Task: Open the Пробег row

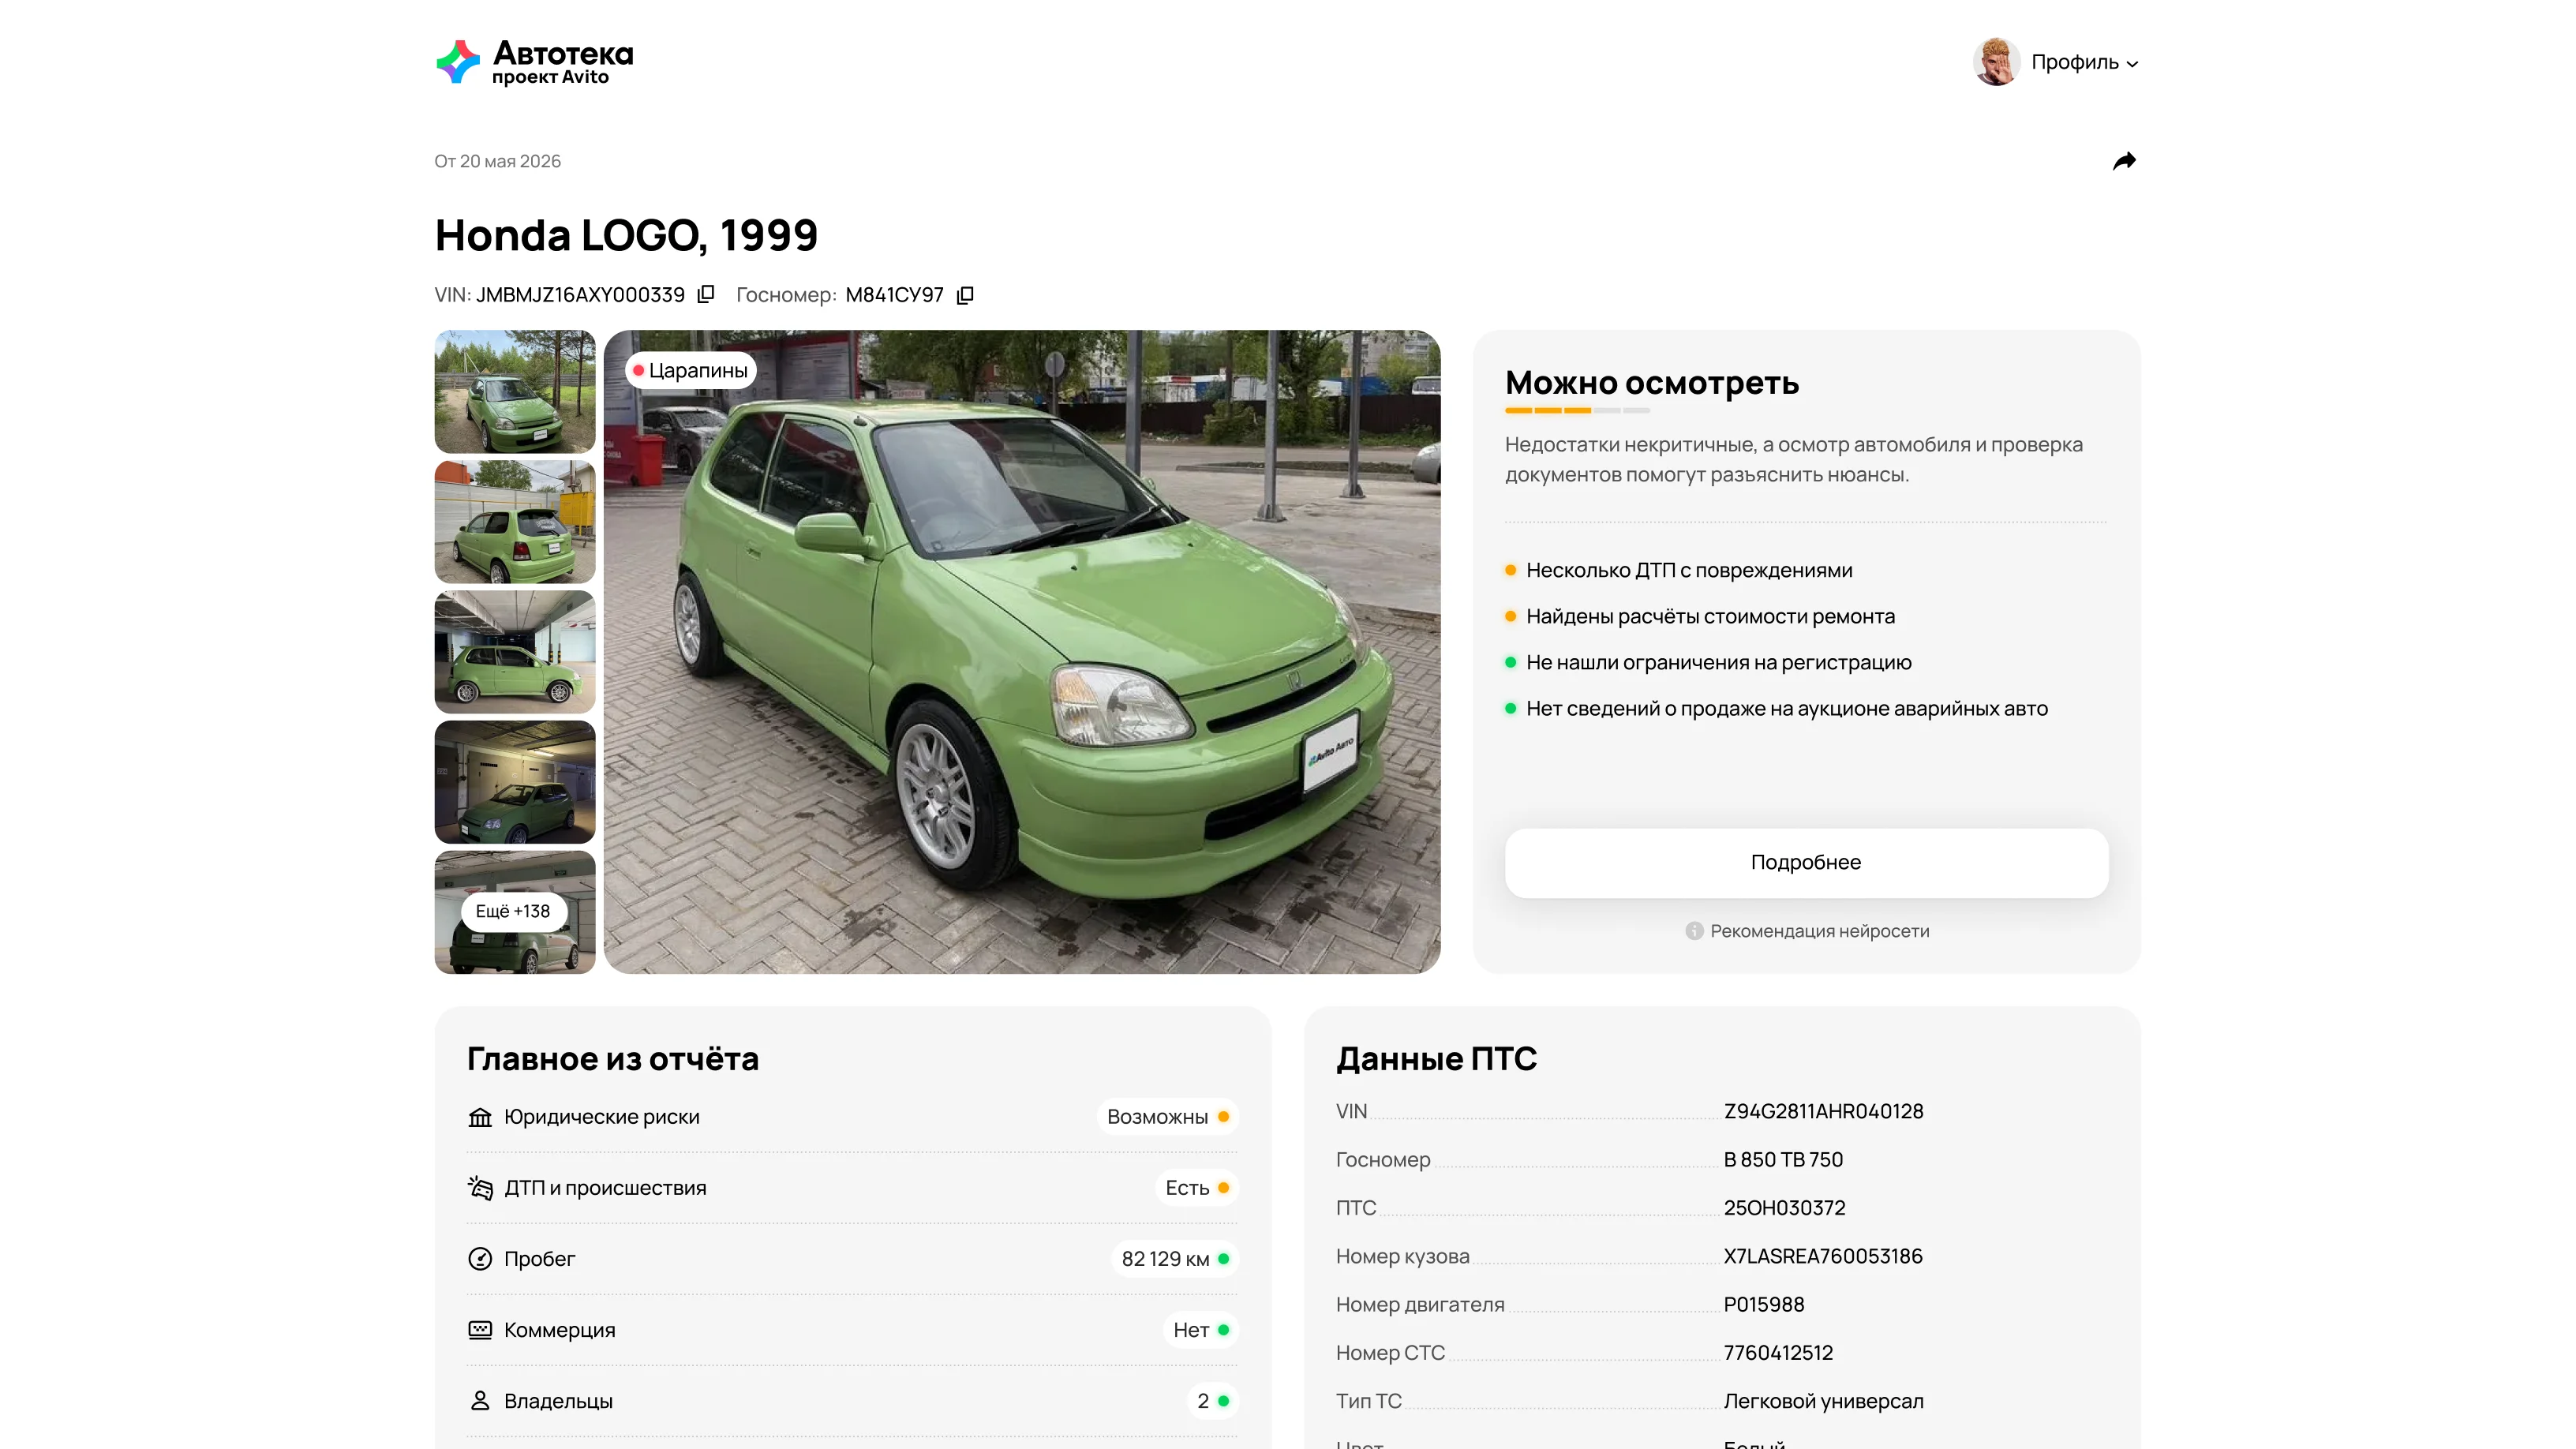Action: 852,1259
